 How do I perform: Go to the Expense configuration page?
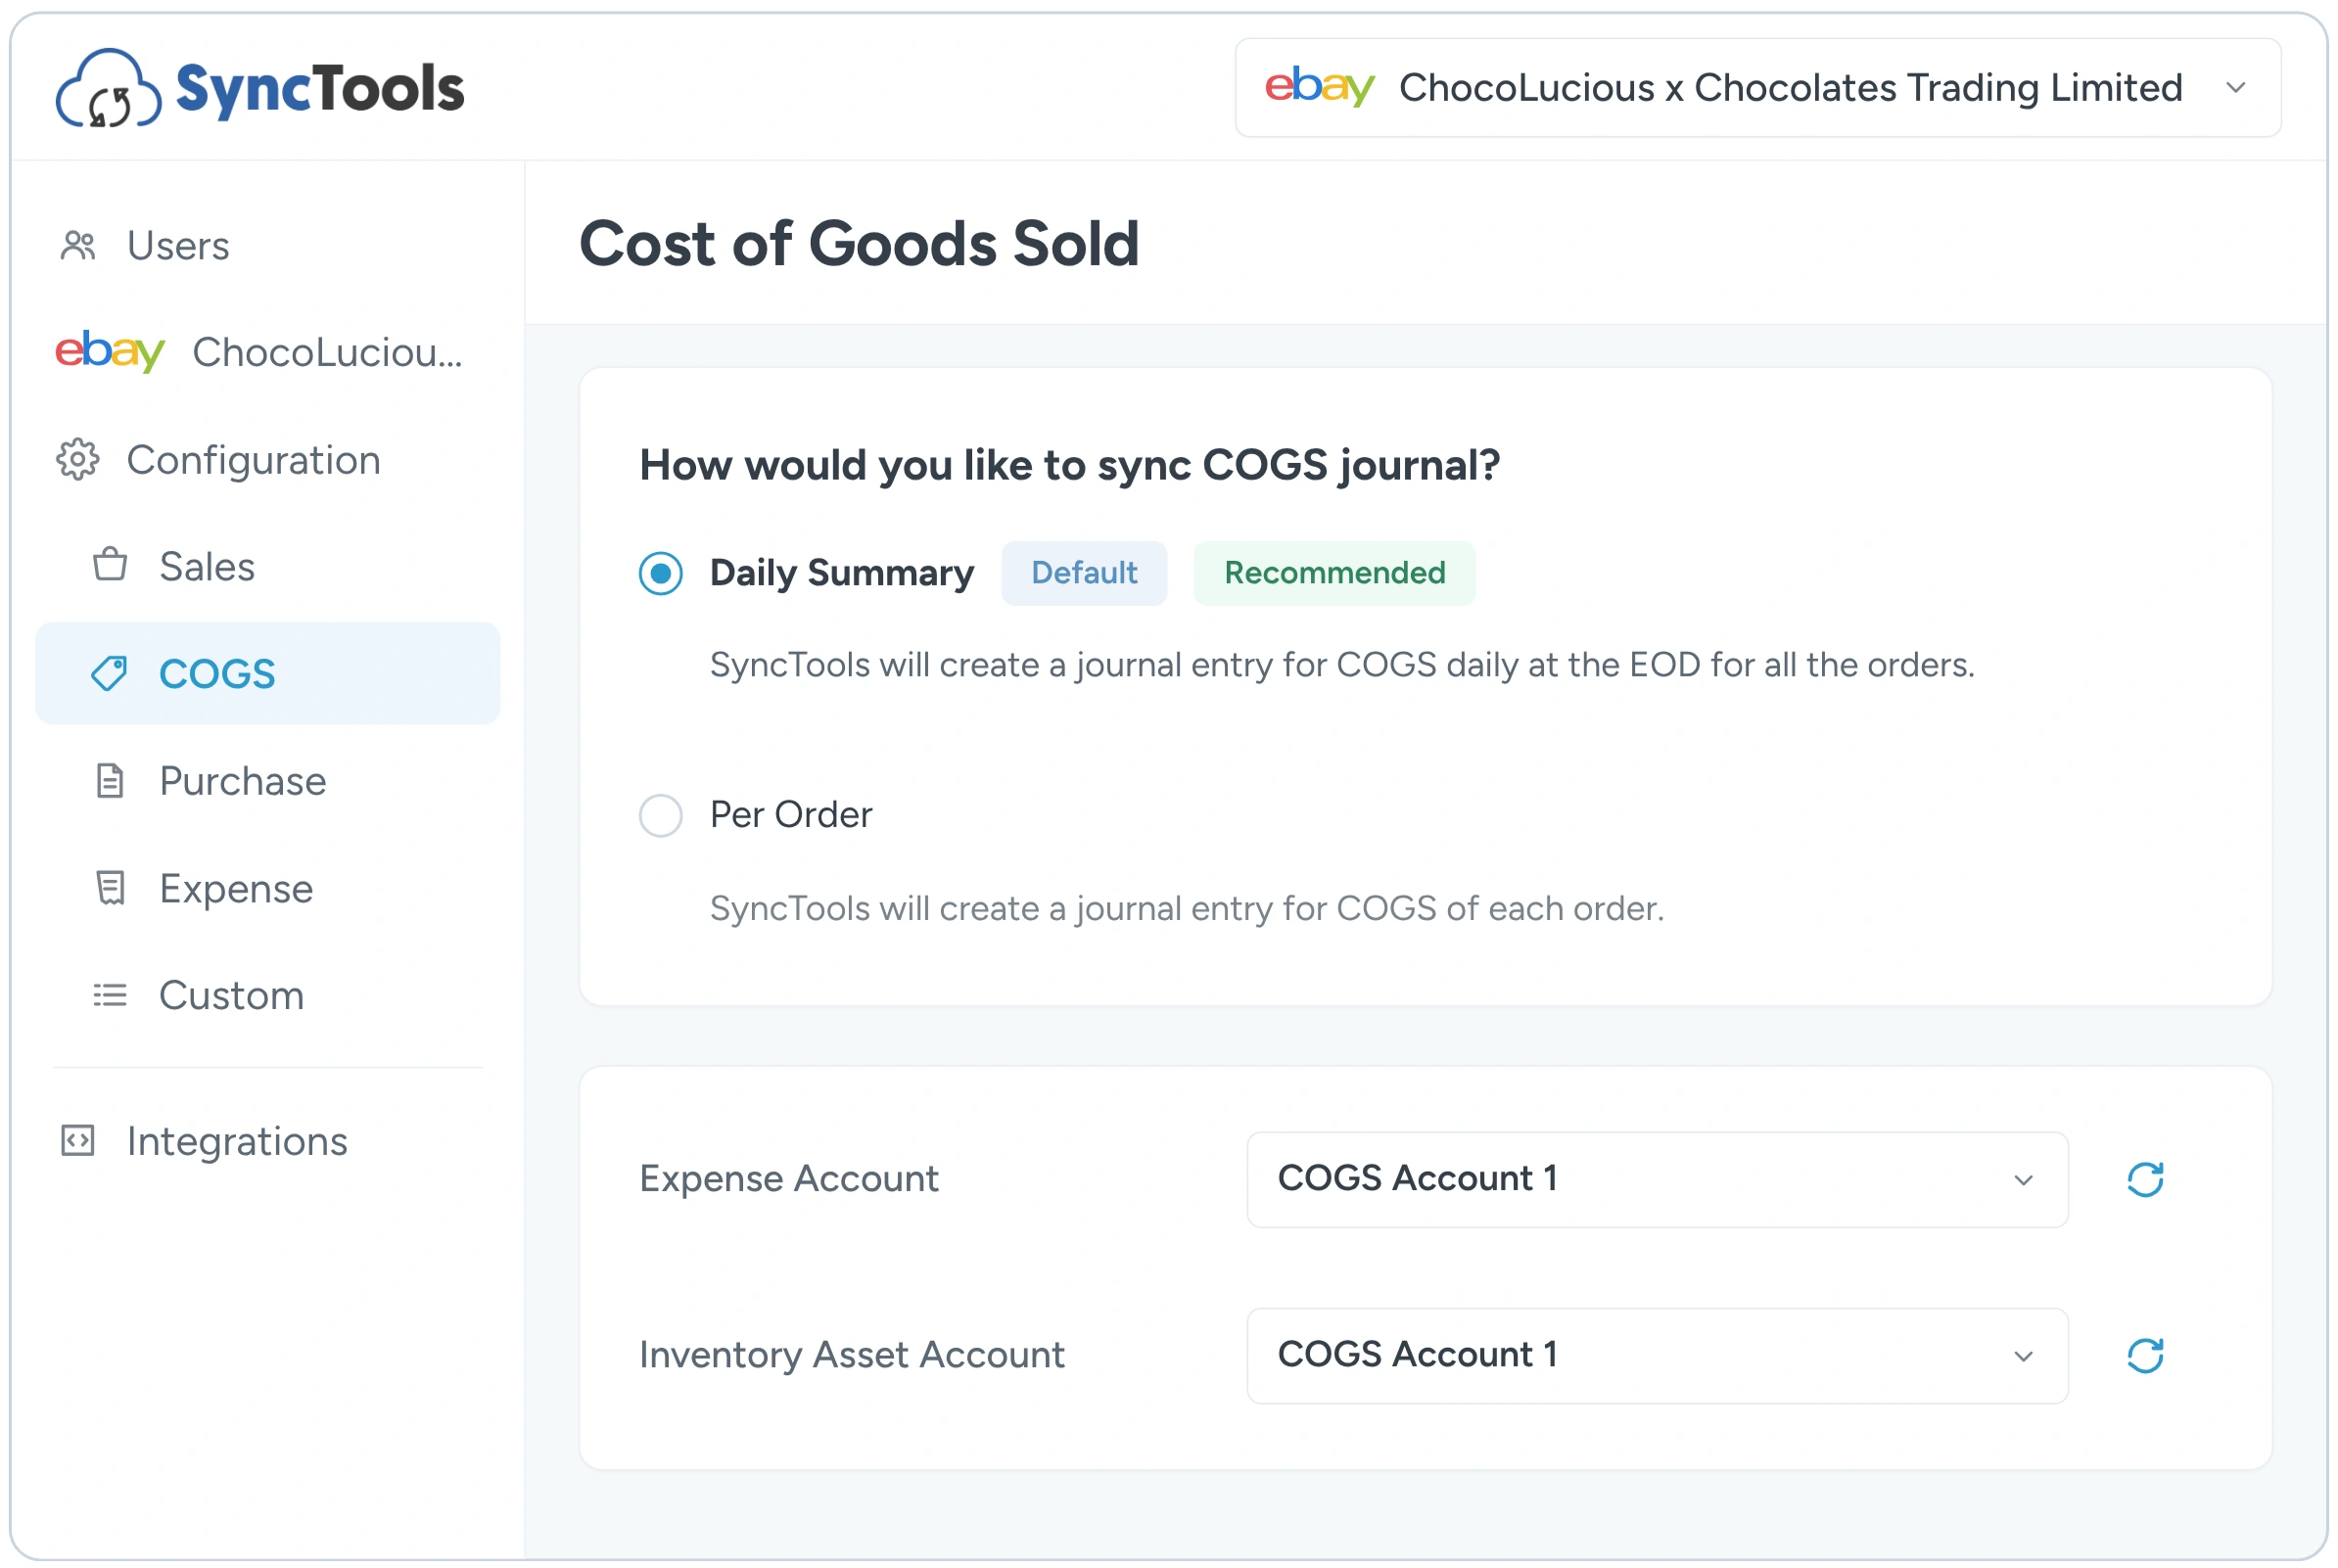[x=268, y=888]
